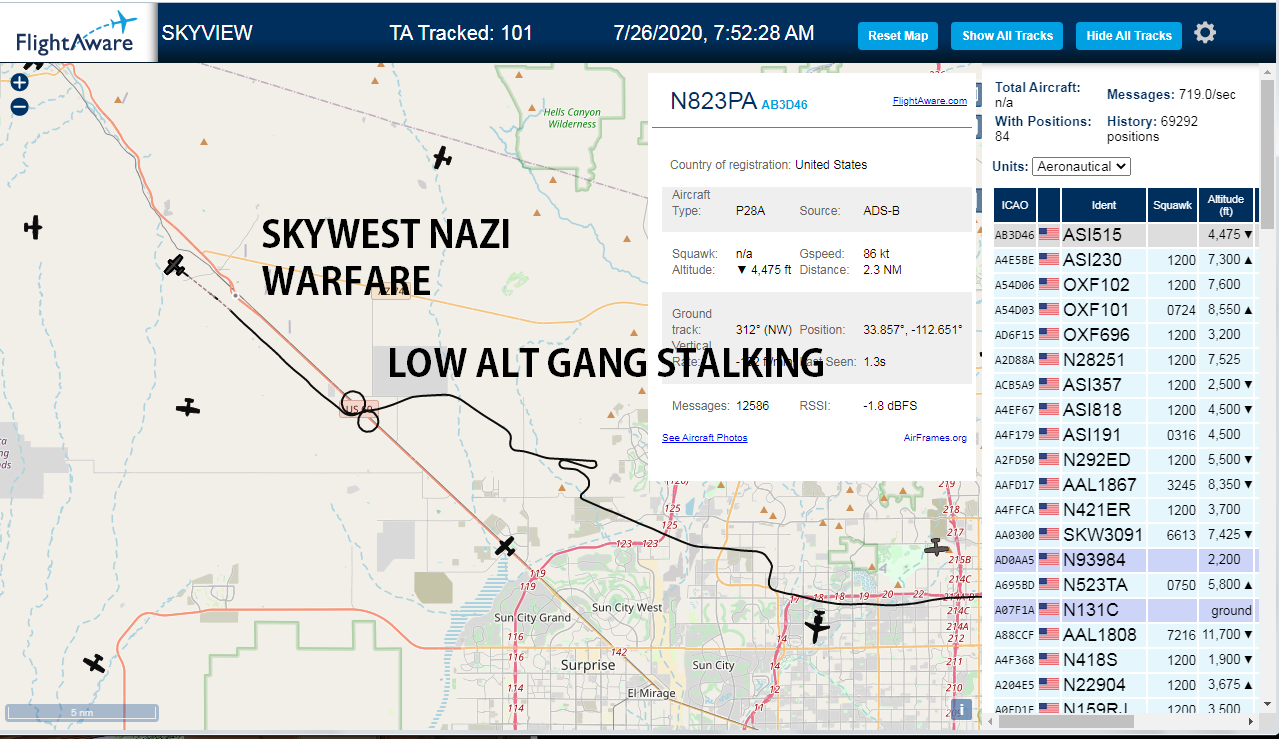Click the map attribution info icon
Screen dimensions: 1279x739
[962, 709]
